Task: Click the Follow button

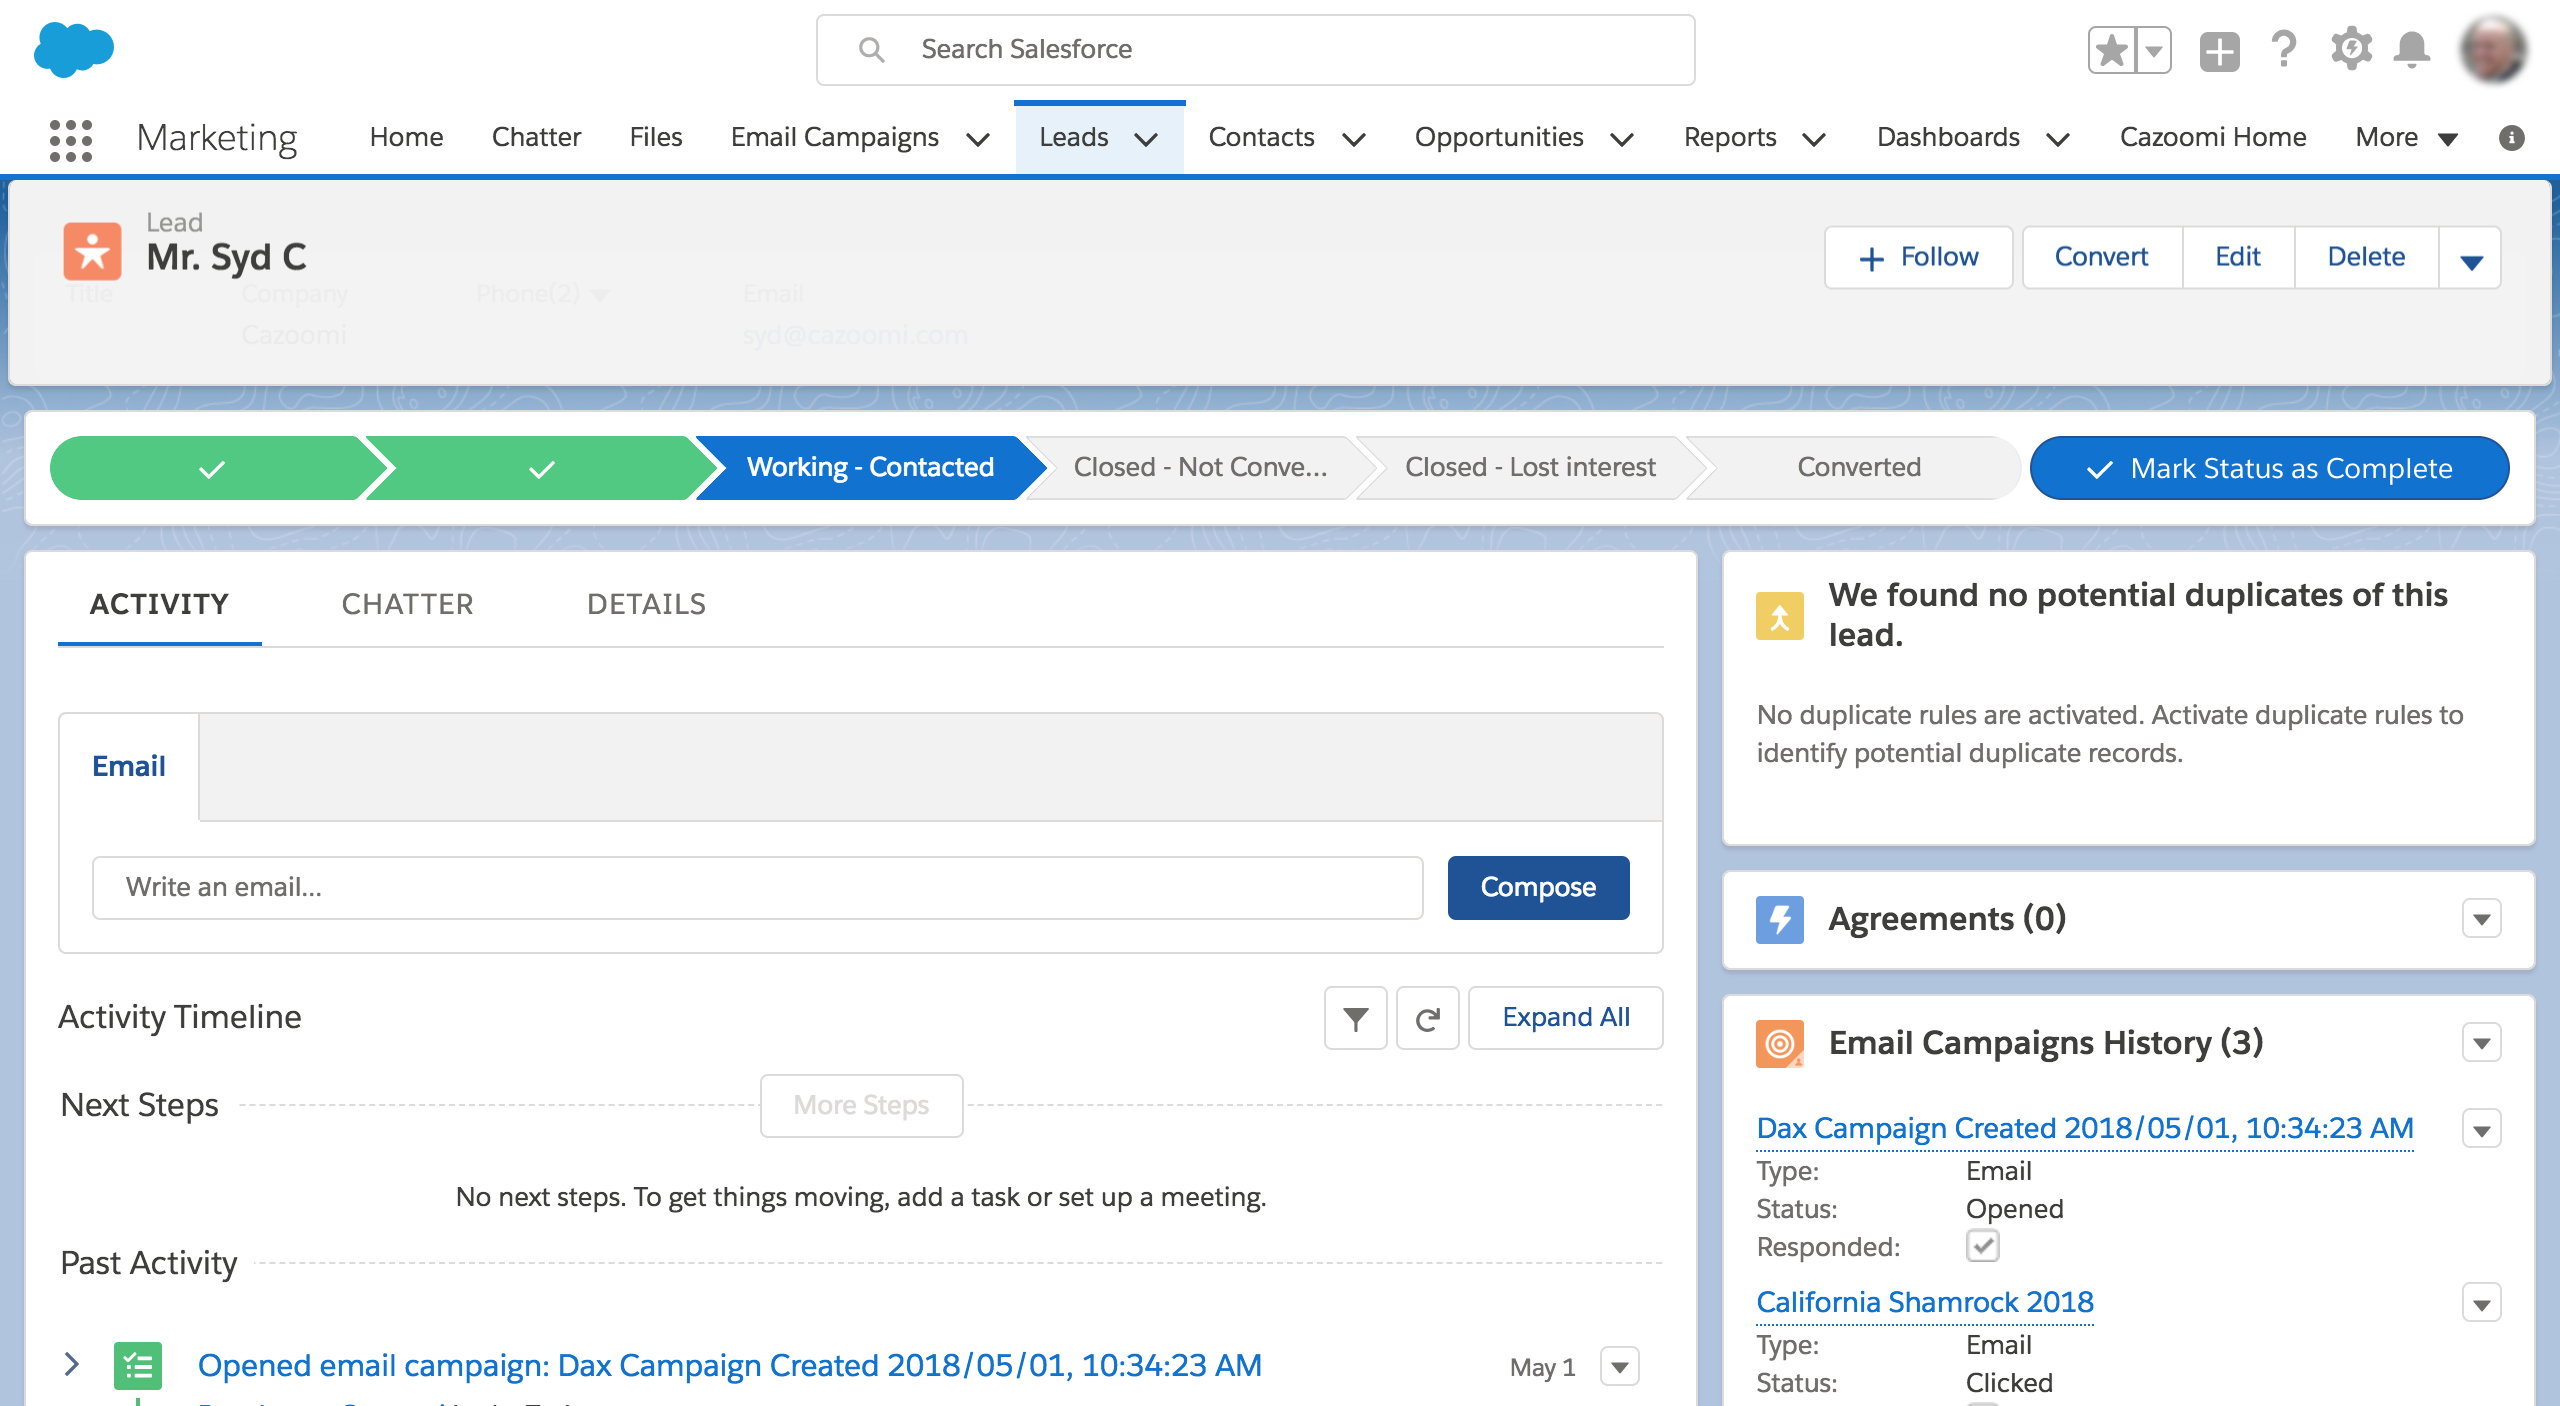Action: pos(1918,258)
